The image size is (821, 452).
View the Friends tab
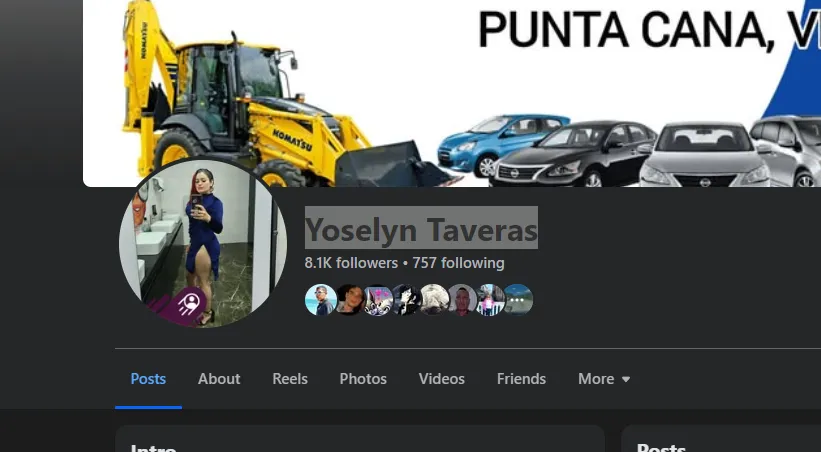[x=521, y=379]
